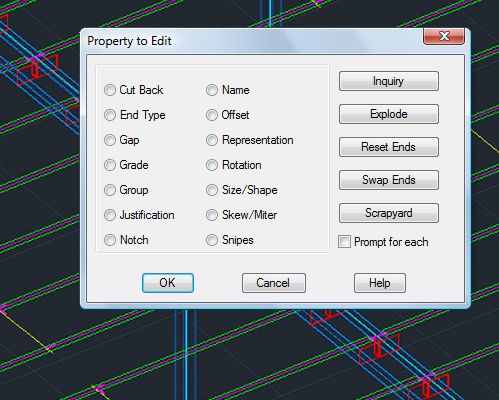This screenshot has width=499, height=400.
Task: Click the Inquiry button
Action: point(389,81)
